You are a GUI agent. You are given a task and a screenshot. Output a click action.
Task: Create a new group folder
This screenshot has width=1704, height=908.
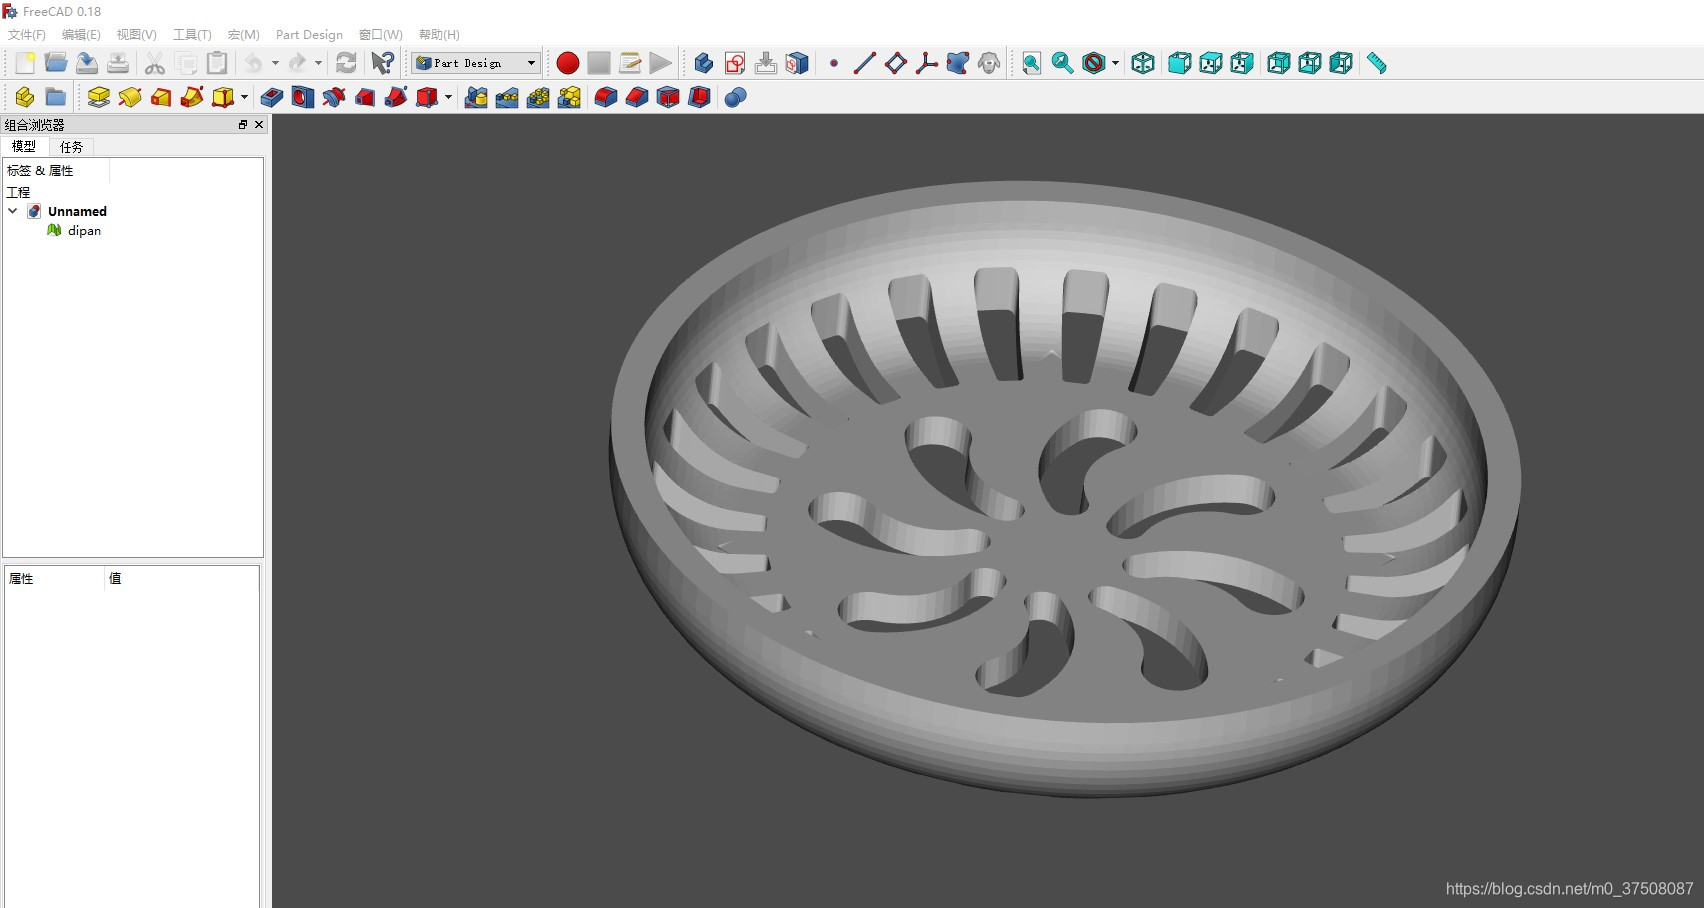tap(56, 97)
